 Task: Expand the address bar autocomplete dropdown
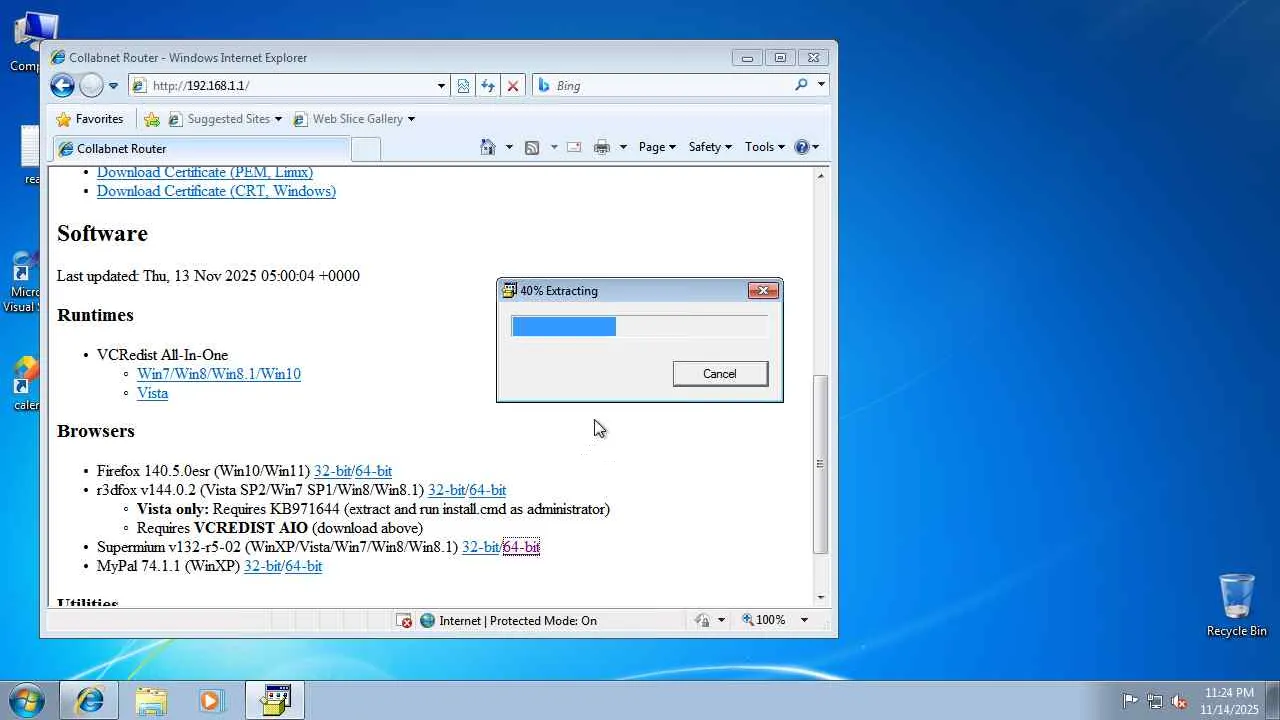tap(441, 86)
